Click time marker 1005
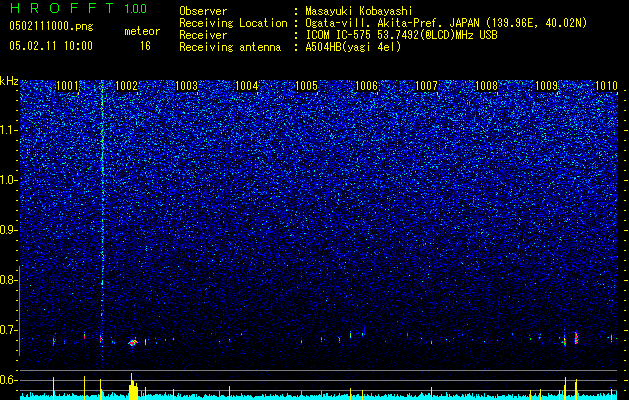The image size is (629, 400). [x=306, y=86]
